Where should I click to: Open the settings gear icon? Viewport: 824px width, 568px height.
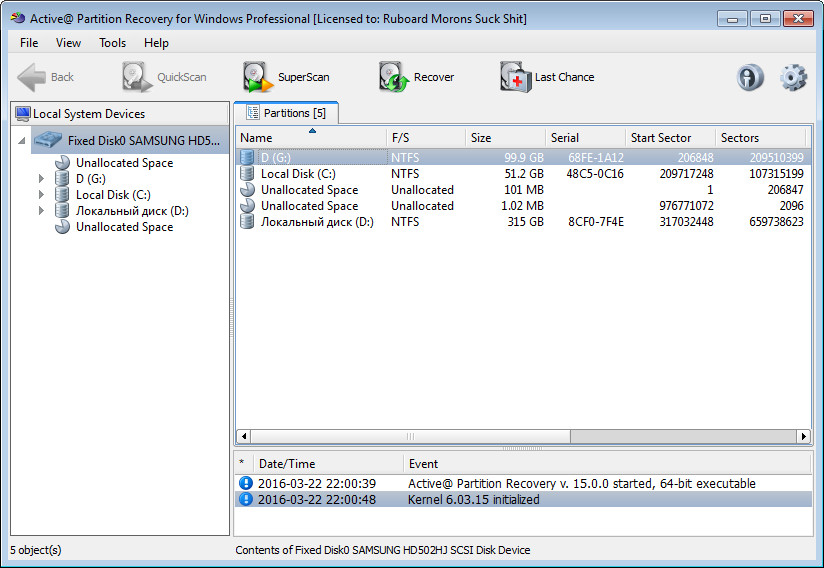coord(793,77)
